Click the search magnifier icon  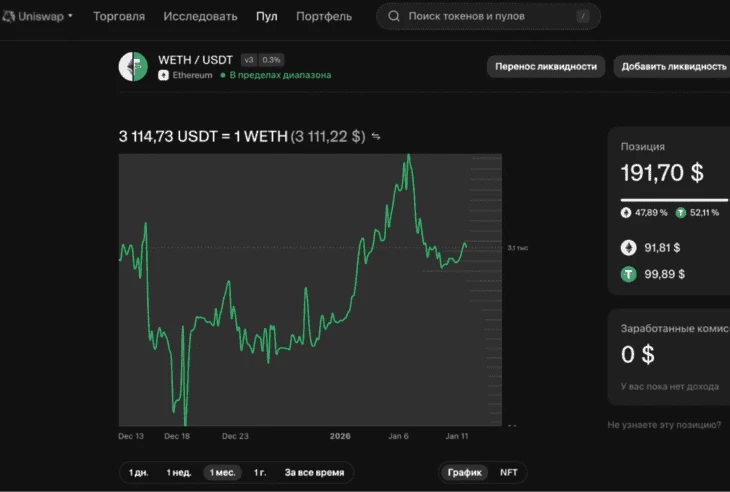point(394,16)
